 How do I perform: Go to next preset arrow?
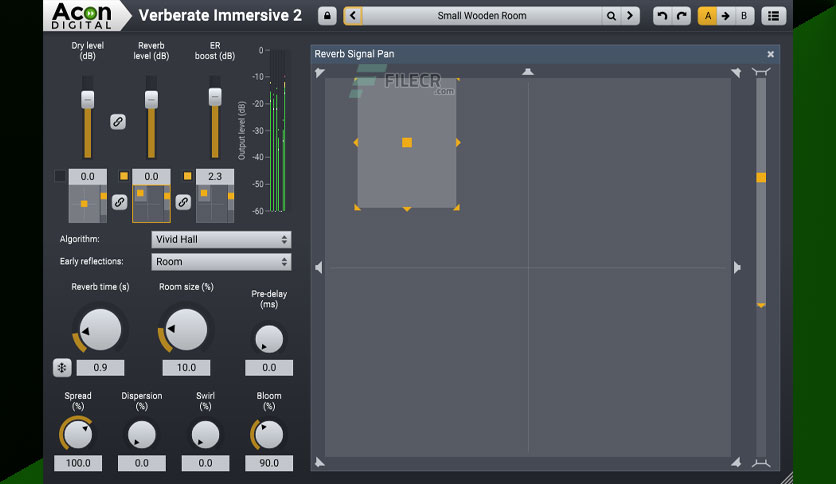[630, 15]
